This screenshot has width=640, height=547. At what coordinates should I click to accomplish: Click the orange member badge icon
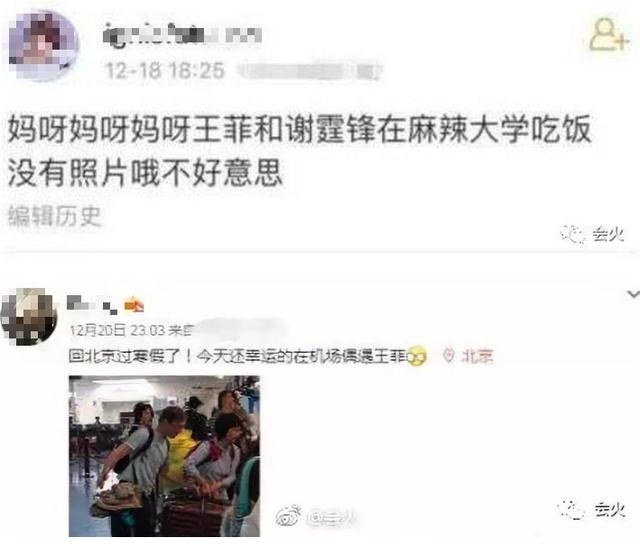[x=134, y=305]
